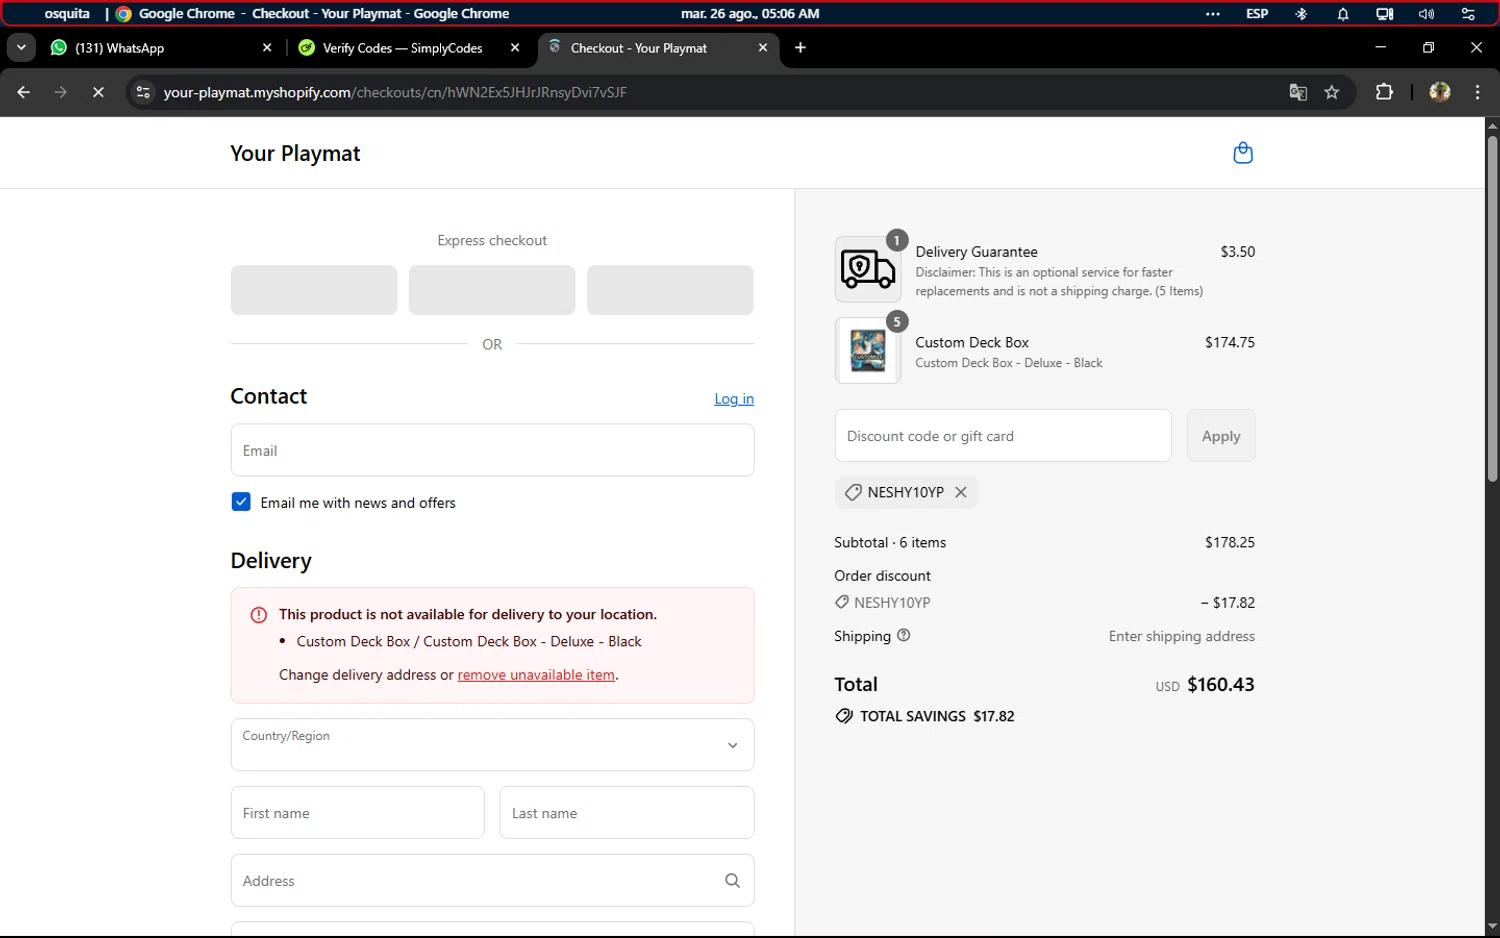
Task: Click the Chrome back arrow
Action: pyautogui.click(x=24, y=92)
